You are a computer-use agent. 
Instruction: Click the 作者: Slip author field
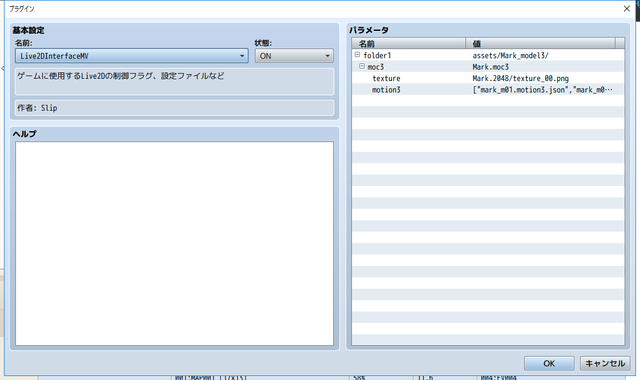click(x=174, y=108)
